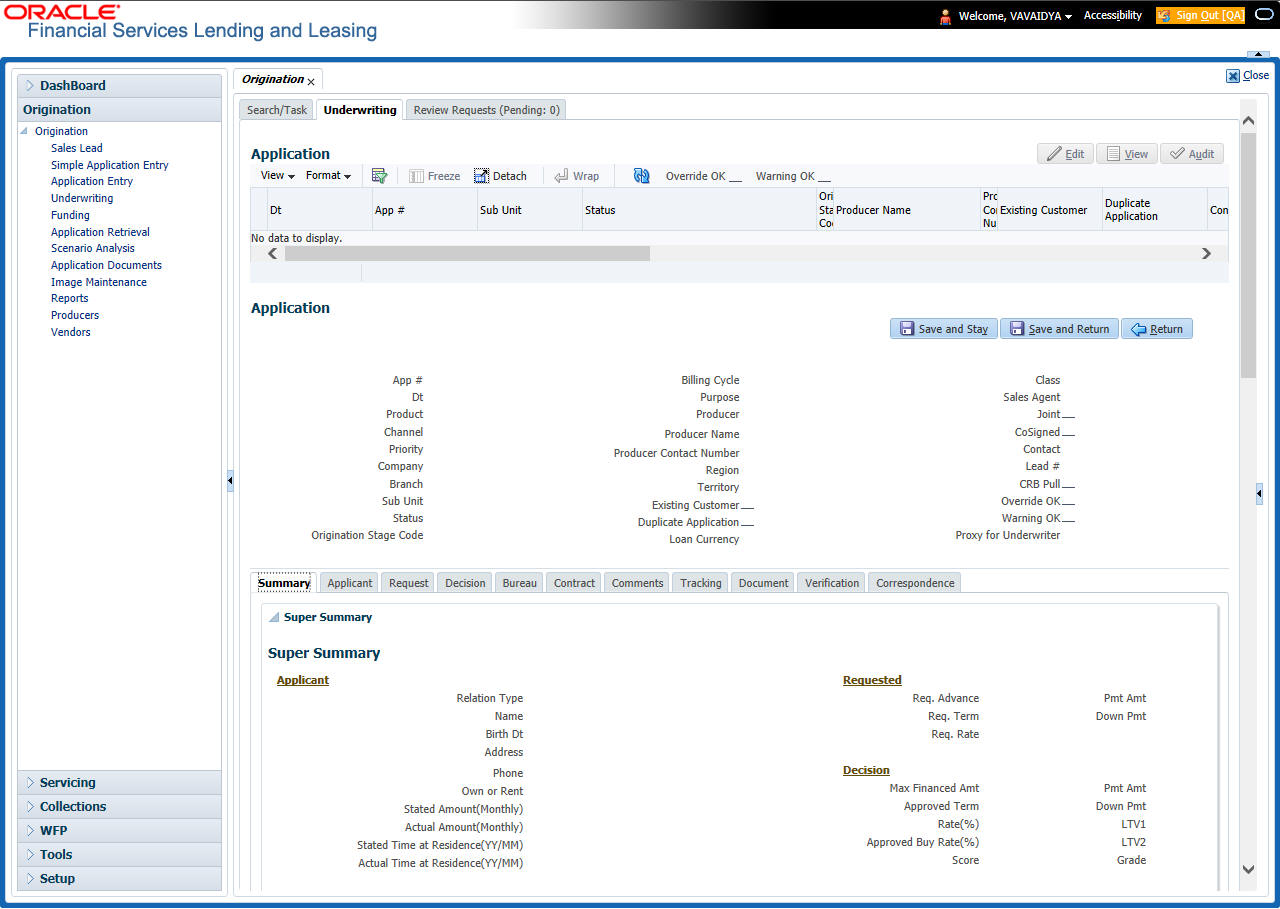Switch to the Verification tab

[832, 583]
